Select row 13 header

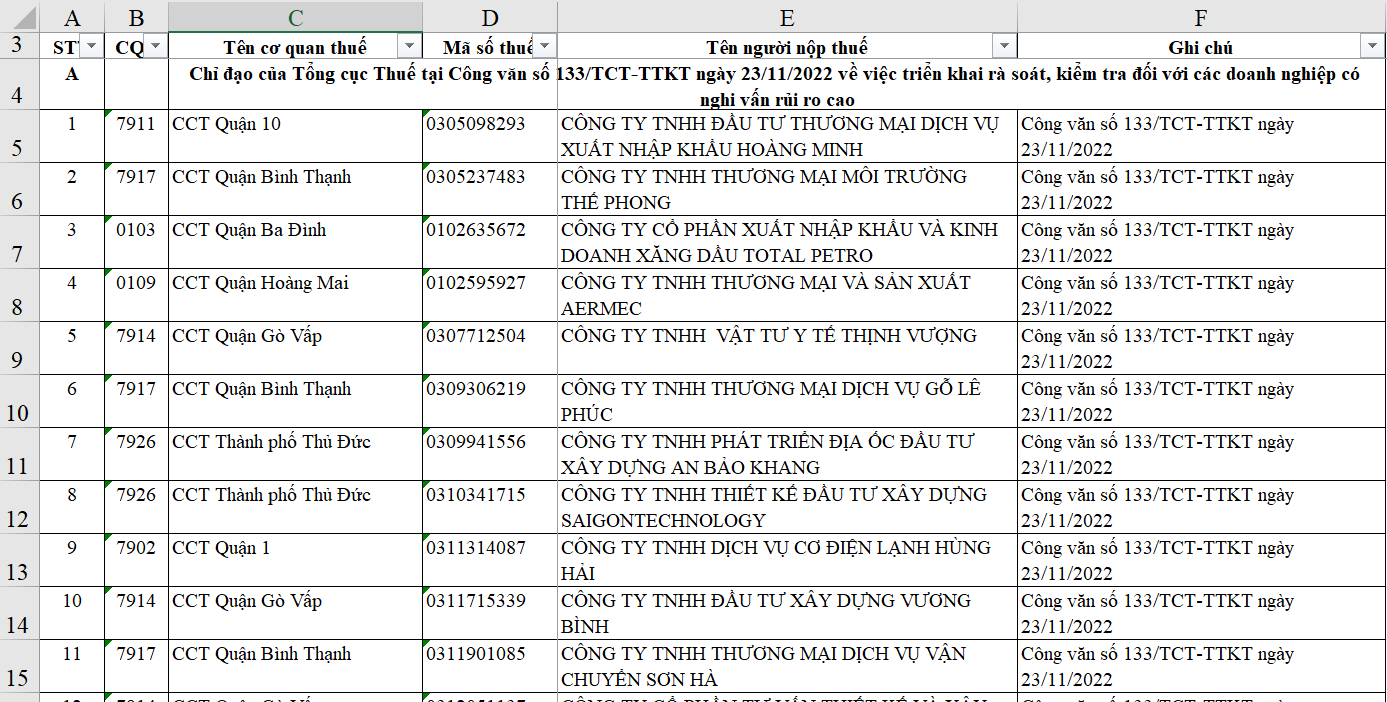pyautogui.click(x=19, y=561)
